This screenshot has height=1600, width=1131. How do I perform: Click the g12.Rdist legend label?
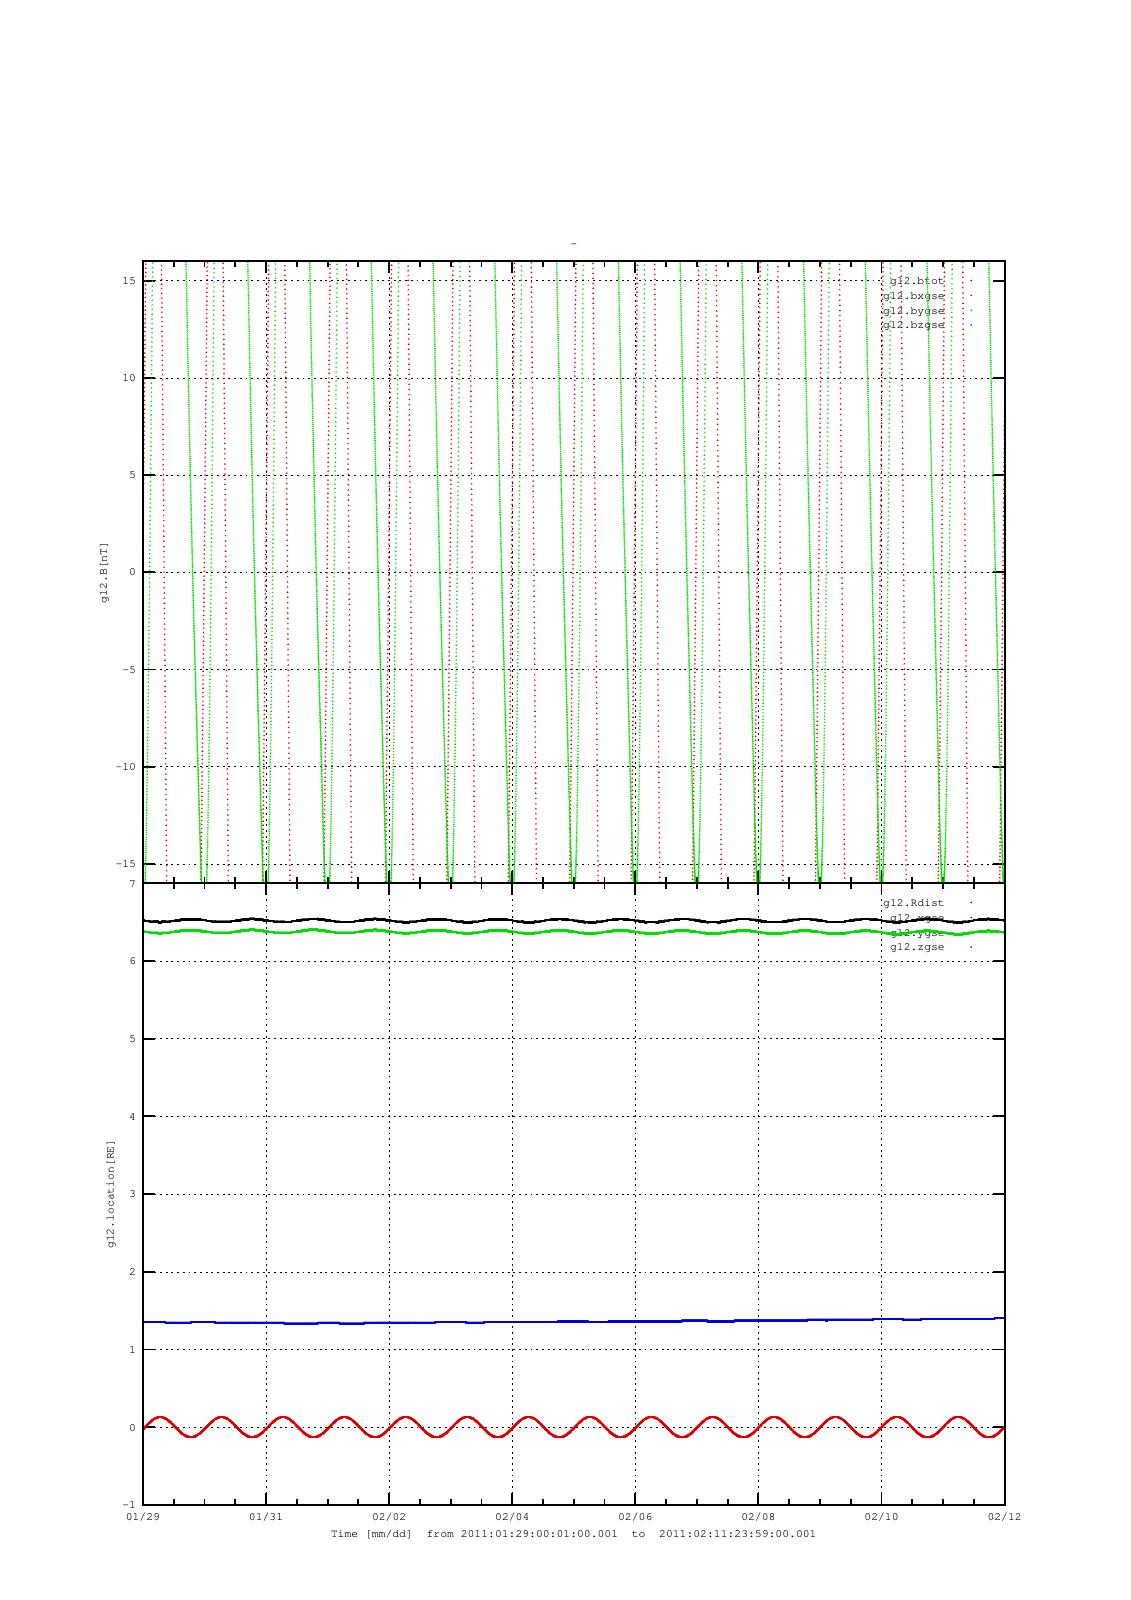(x=914, y=903)
